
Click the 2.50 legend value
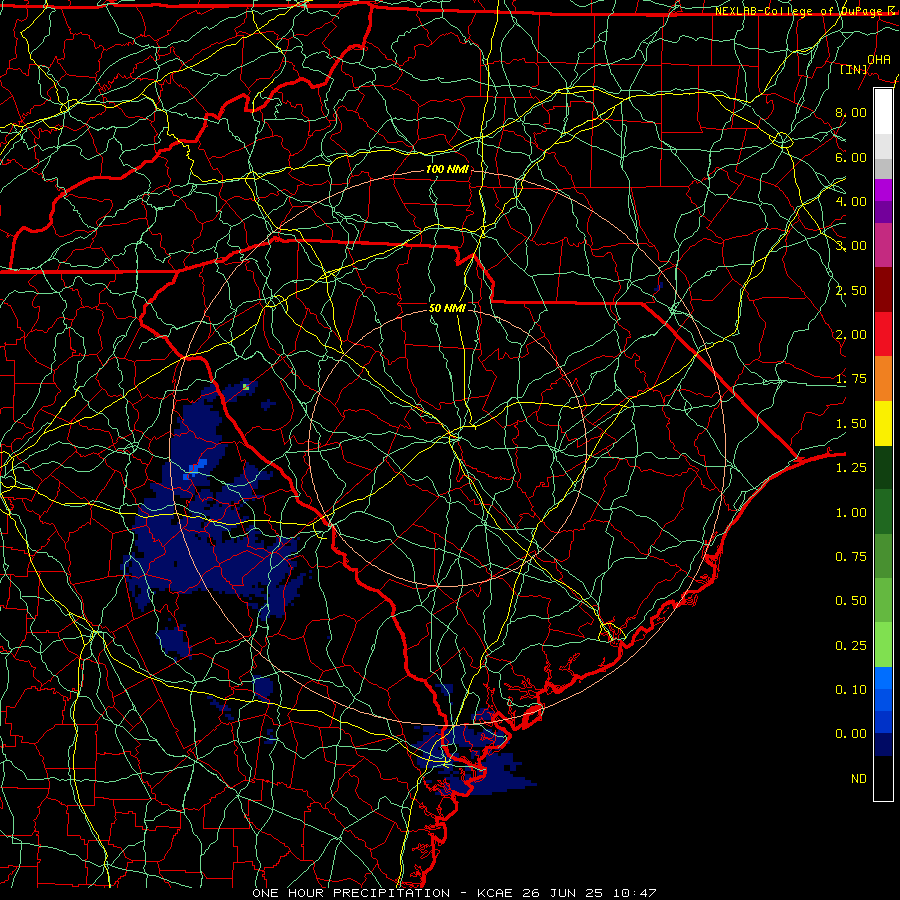coord(851,290)
